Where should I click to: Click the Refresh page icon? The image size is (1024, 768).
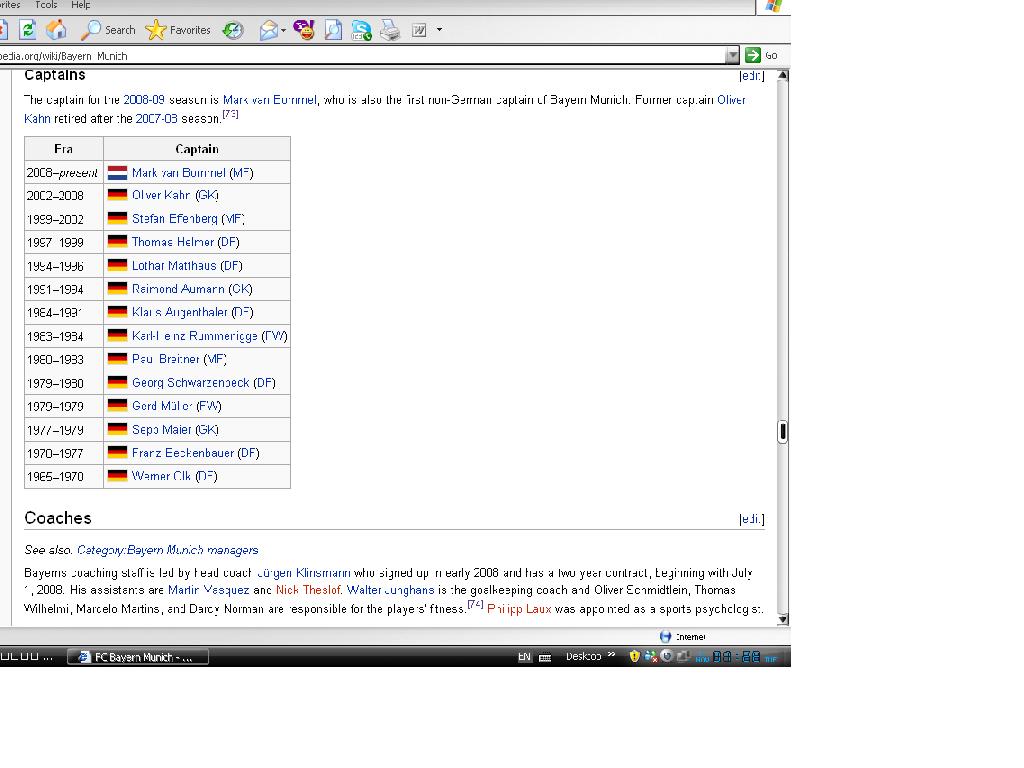[x=28, y=30]
